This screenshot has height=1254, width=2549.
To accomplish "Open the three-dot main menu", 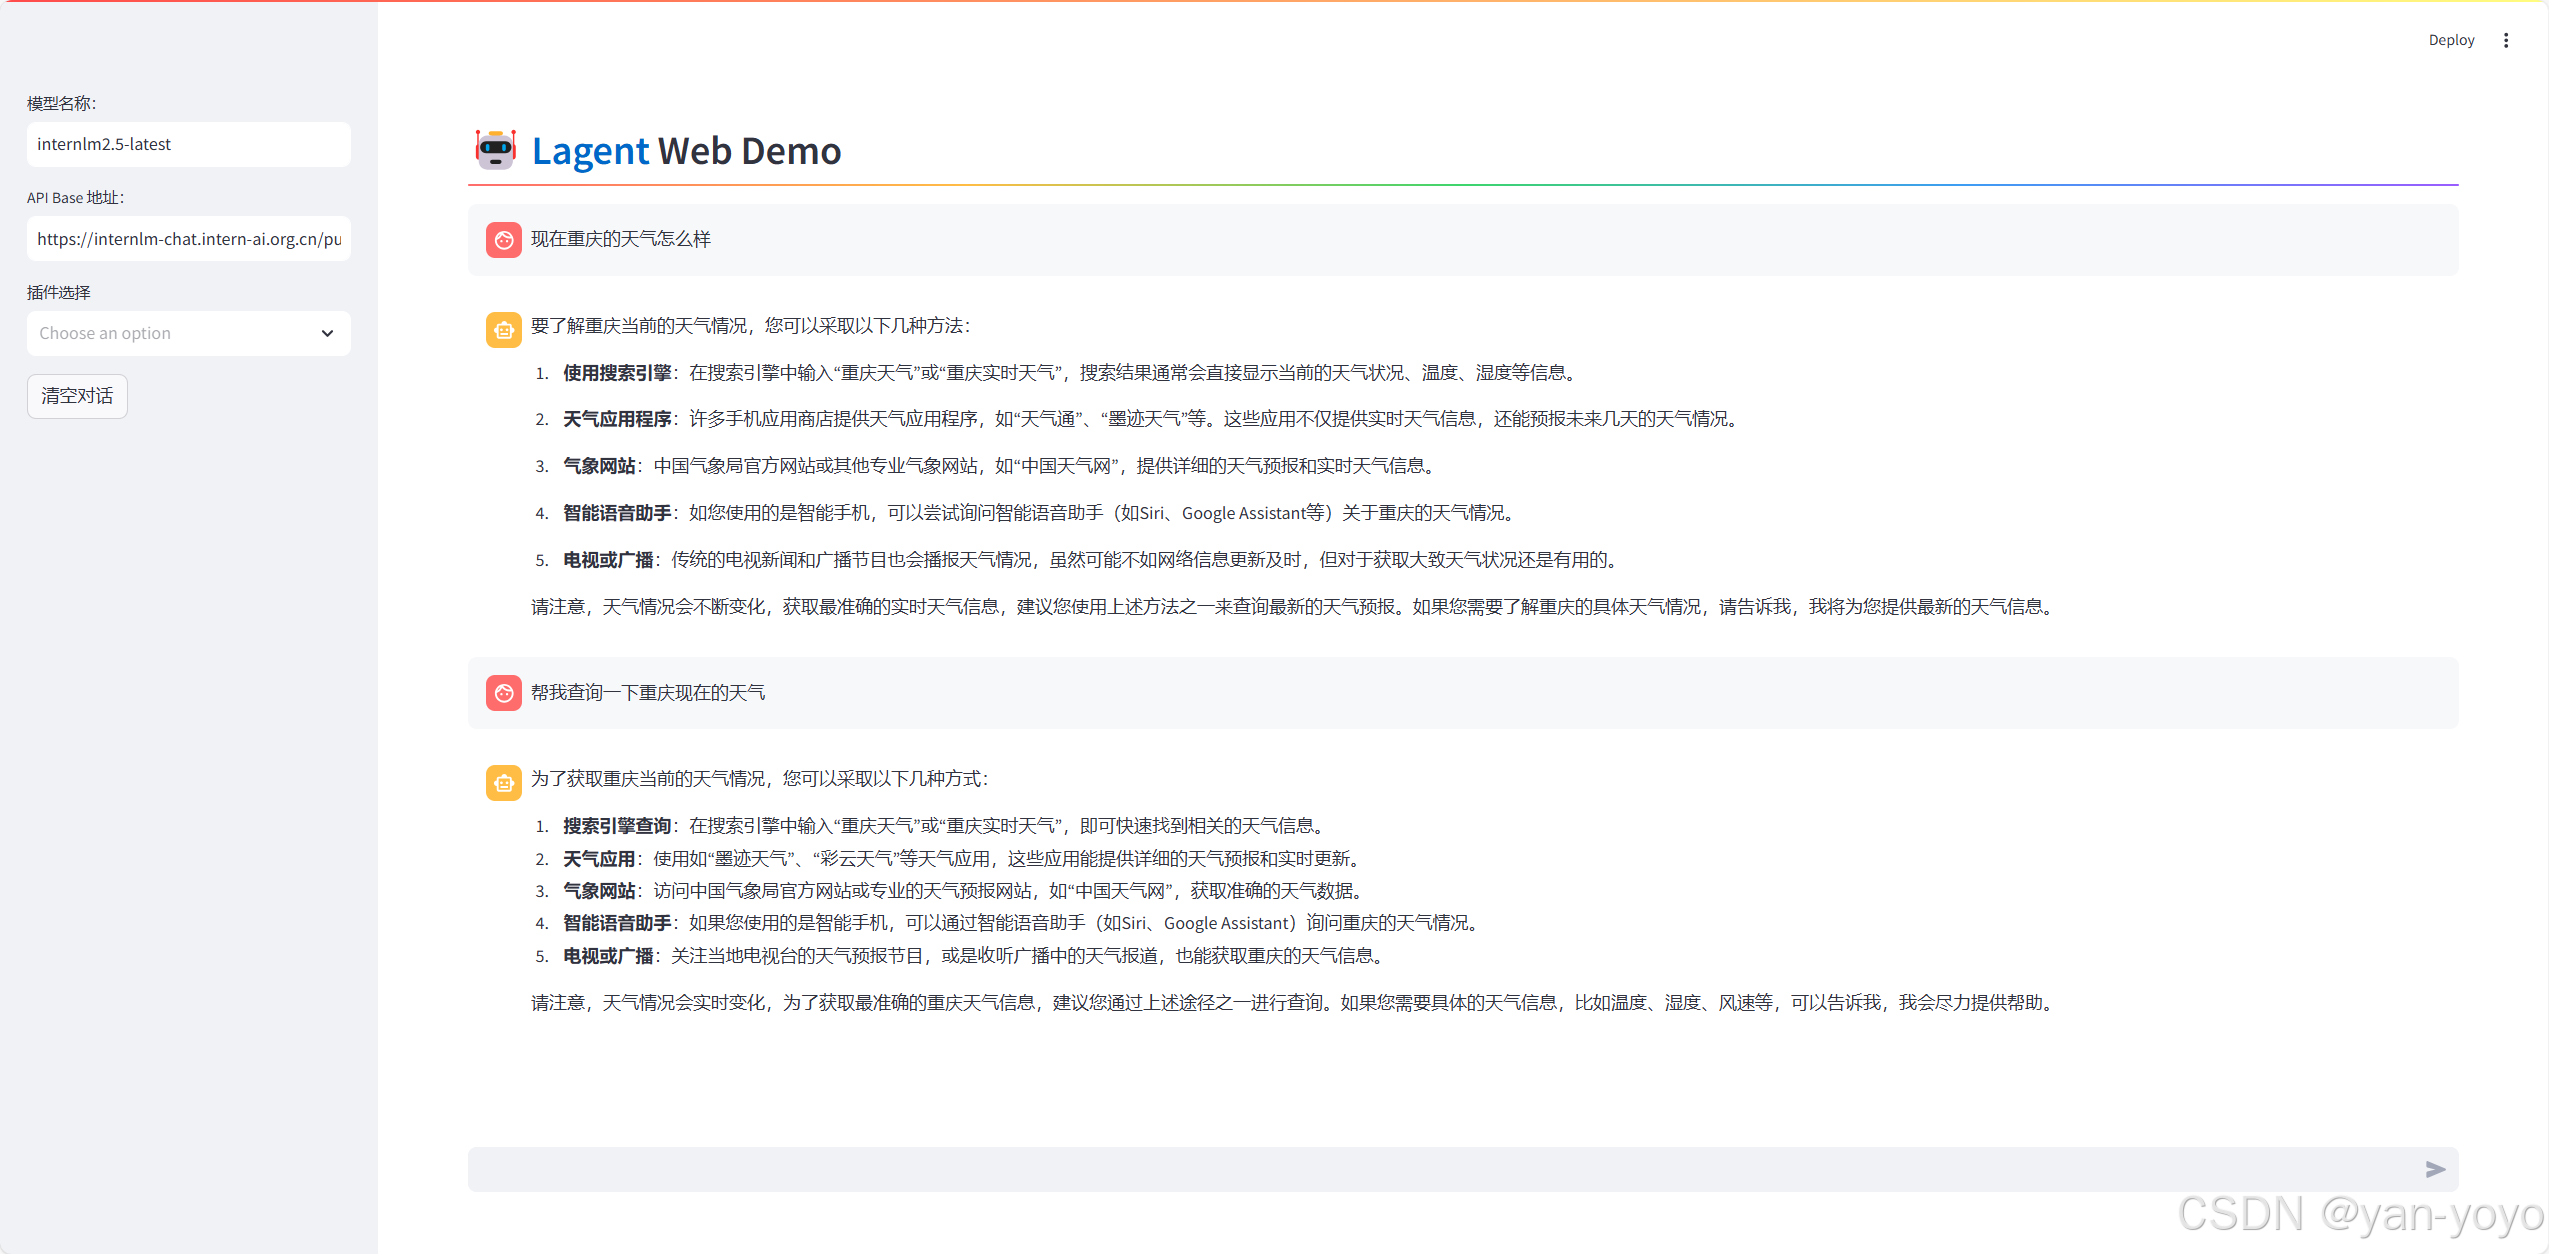I will (2505, 40).
